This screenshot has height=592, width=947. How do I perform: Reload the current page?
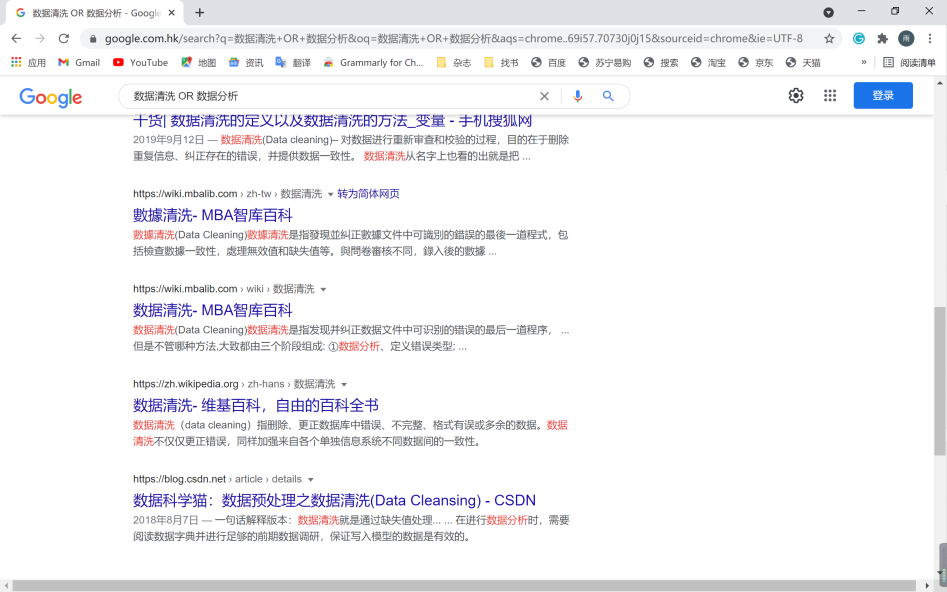[x=63, y=39]
